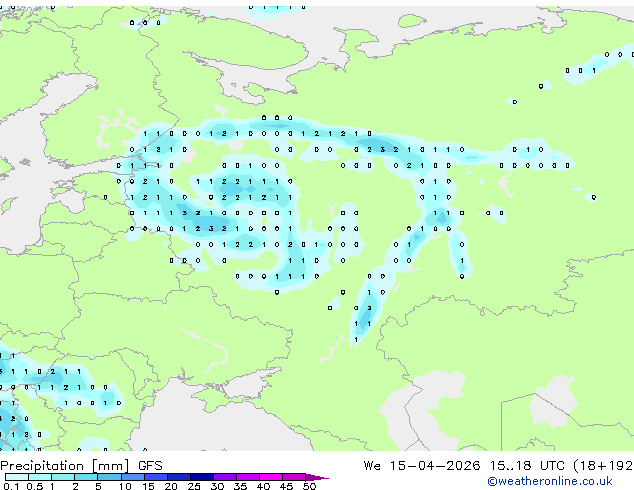The height and width of the screenshot is (490, 634).
Task: Pick the 5–10 mm light blue legend swatch
Action: tap(109, 477)
